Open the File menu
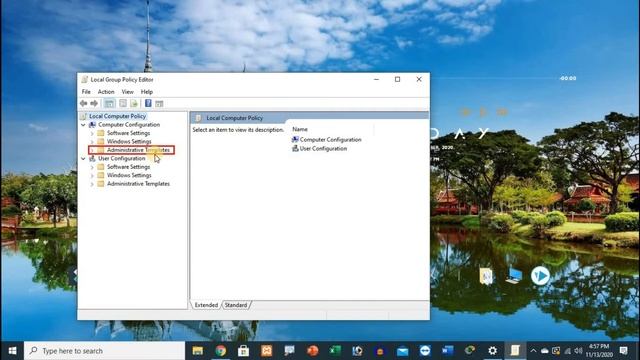The image size is (640, 360). 86,92
